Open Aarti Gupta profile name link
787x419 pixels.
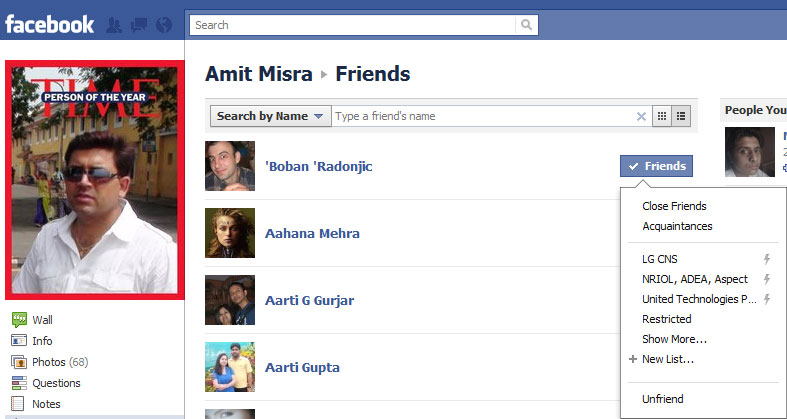coord(302,367)
